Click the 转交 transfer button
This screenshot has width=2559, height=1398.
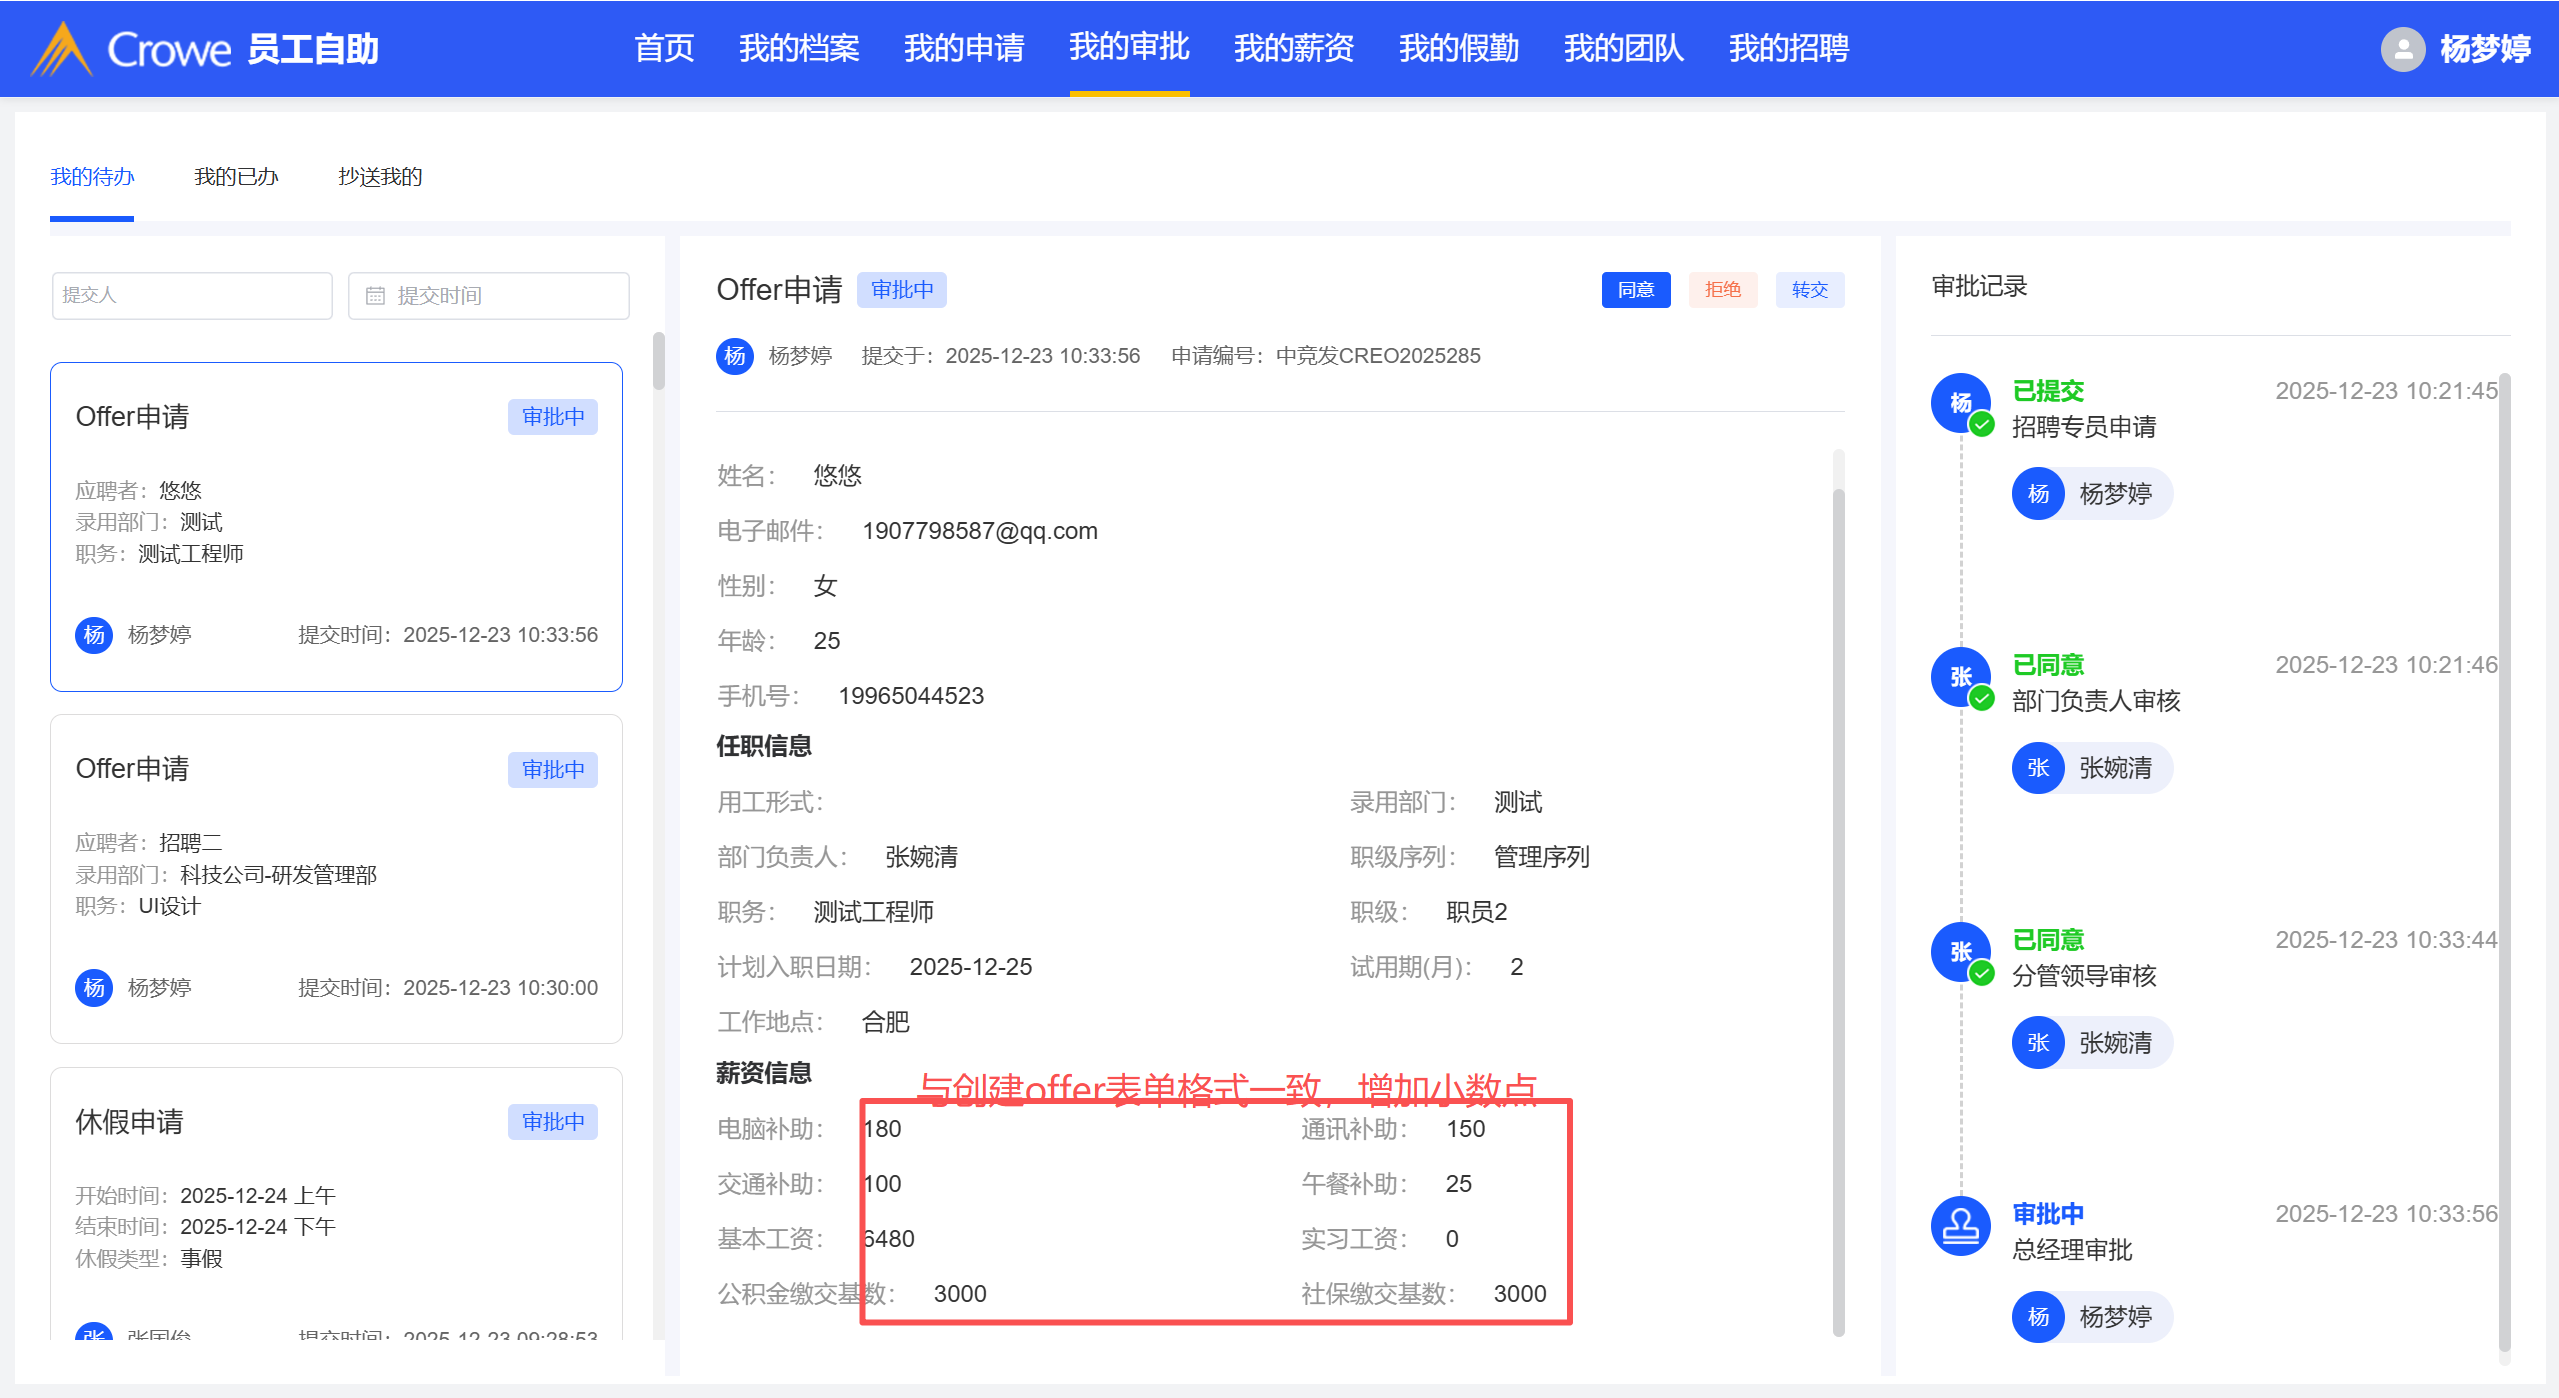(1809, 290)
